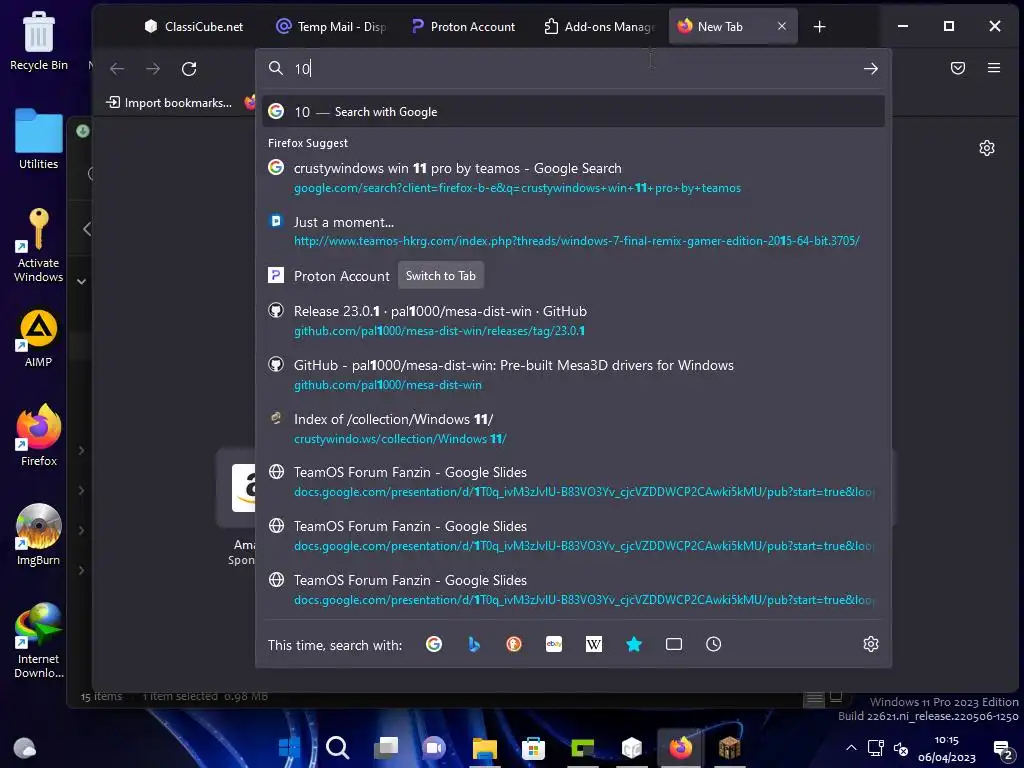Click Switch to Tab button for Proton Account
Image resolution: width=1024 pixels, height=768 pixels.
point(441,276)
